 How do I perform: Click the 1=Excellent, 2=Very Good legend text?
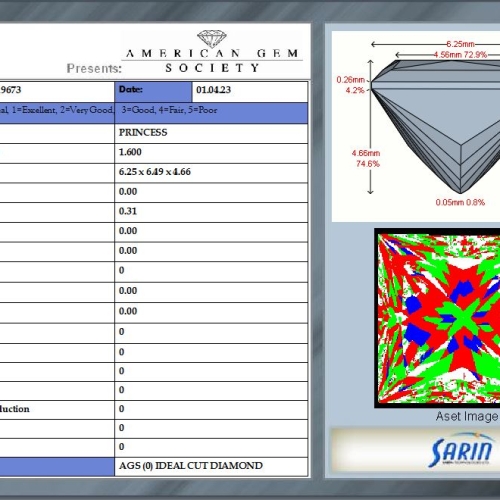(63, 110)
